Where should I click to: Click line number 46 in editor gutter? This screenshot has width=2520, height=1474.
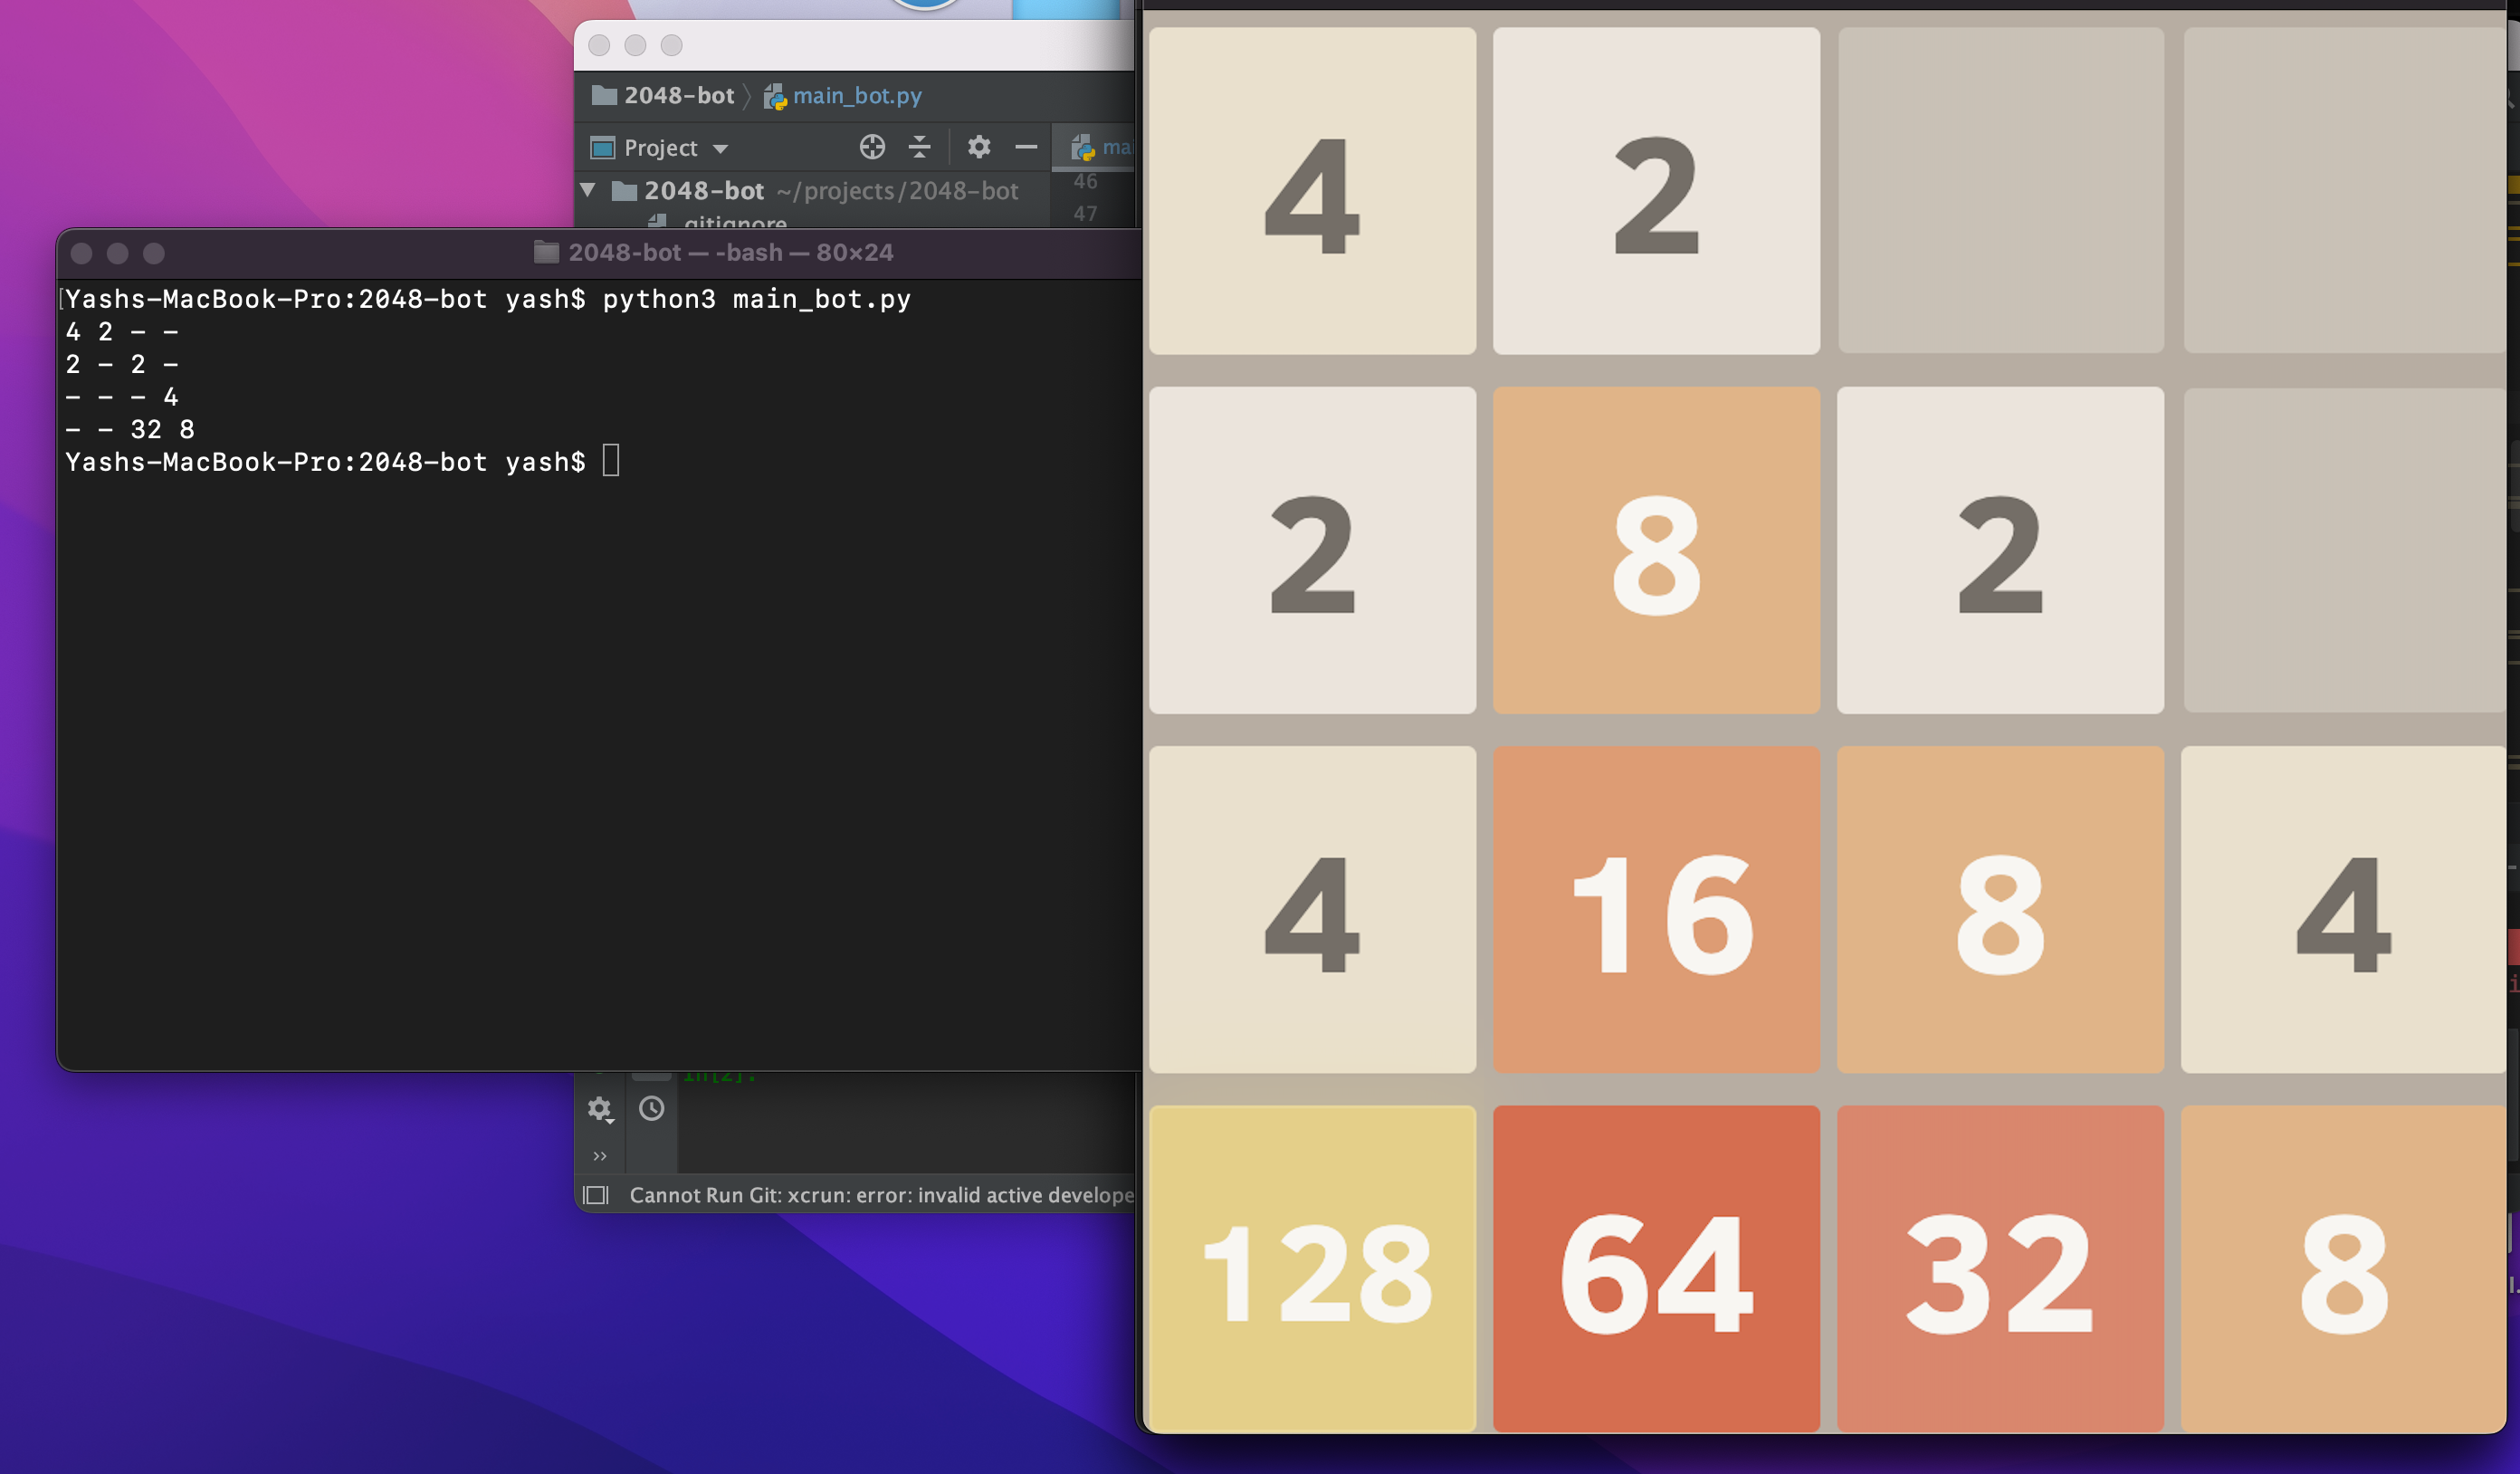point(1085,181)
